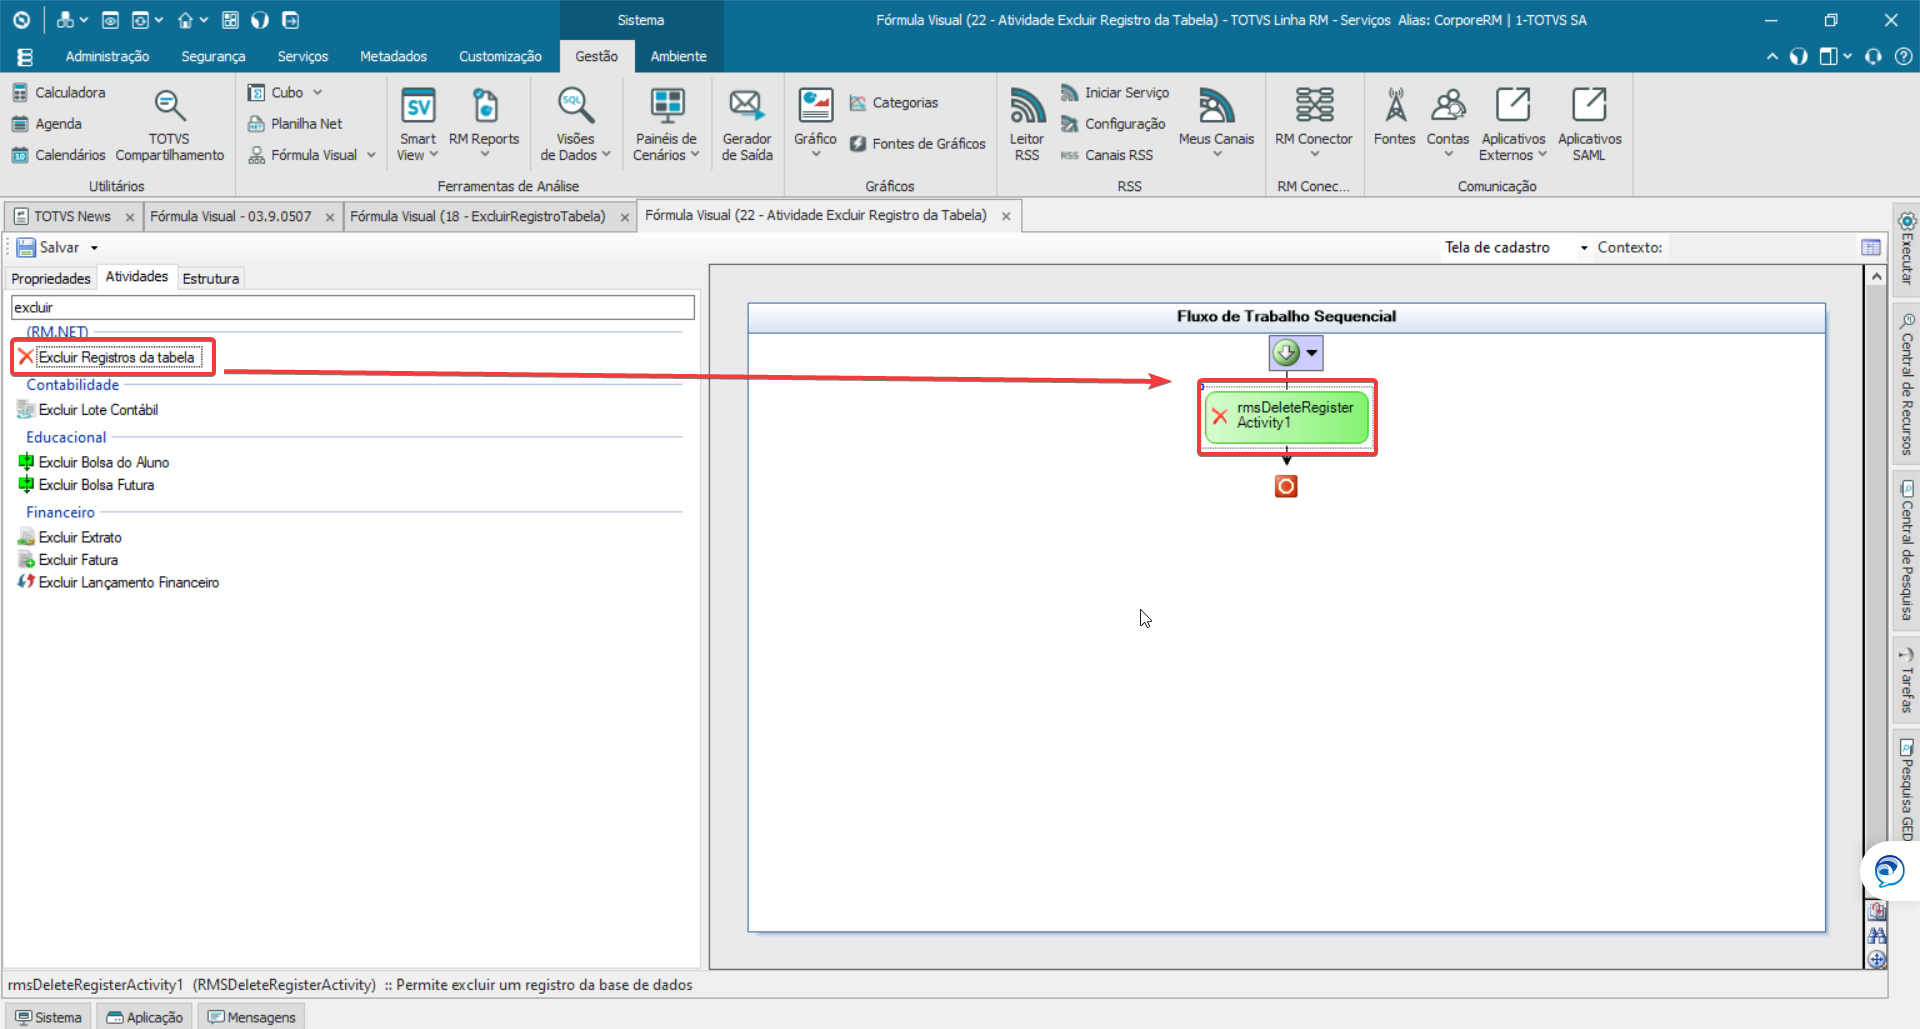
Task: Open the Agenda utility
Action: point(47,124)
